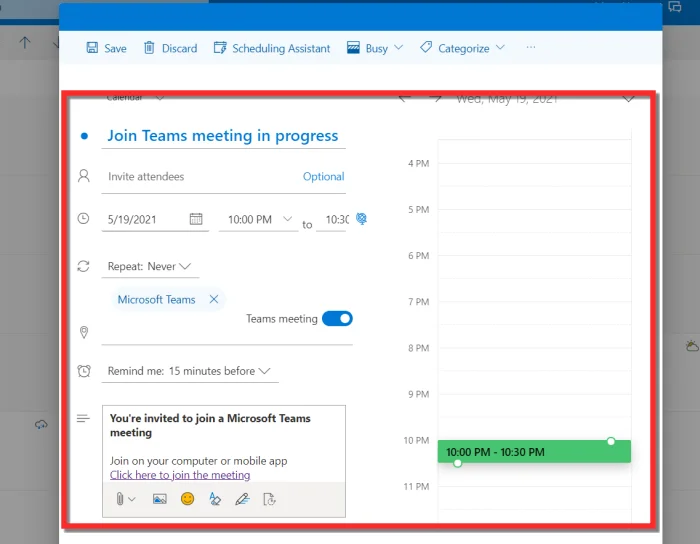Image resolution: width=700 pixels, height=544 pixels.
Task: Click the show formatting options icon
Action: pyautogui.click(x=215, y=499)
